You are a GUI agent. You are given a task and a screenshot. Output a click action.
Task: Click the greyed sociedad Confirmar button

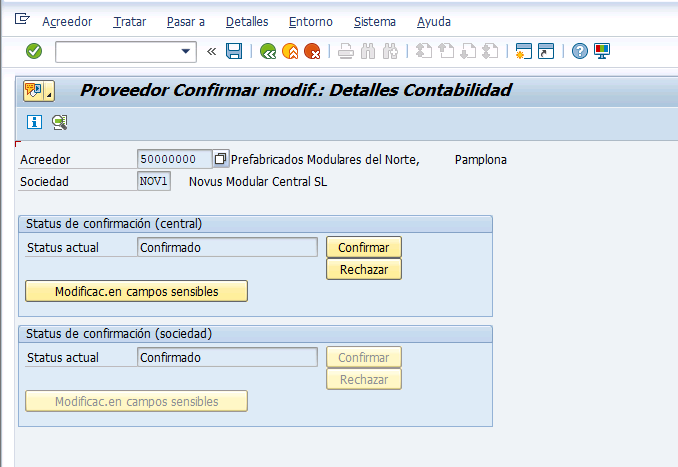click(x=364, y=358)
